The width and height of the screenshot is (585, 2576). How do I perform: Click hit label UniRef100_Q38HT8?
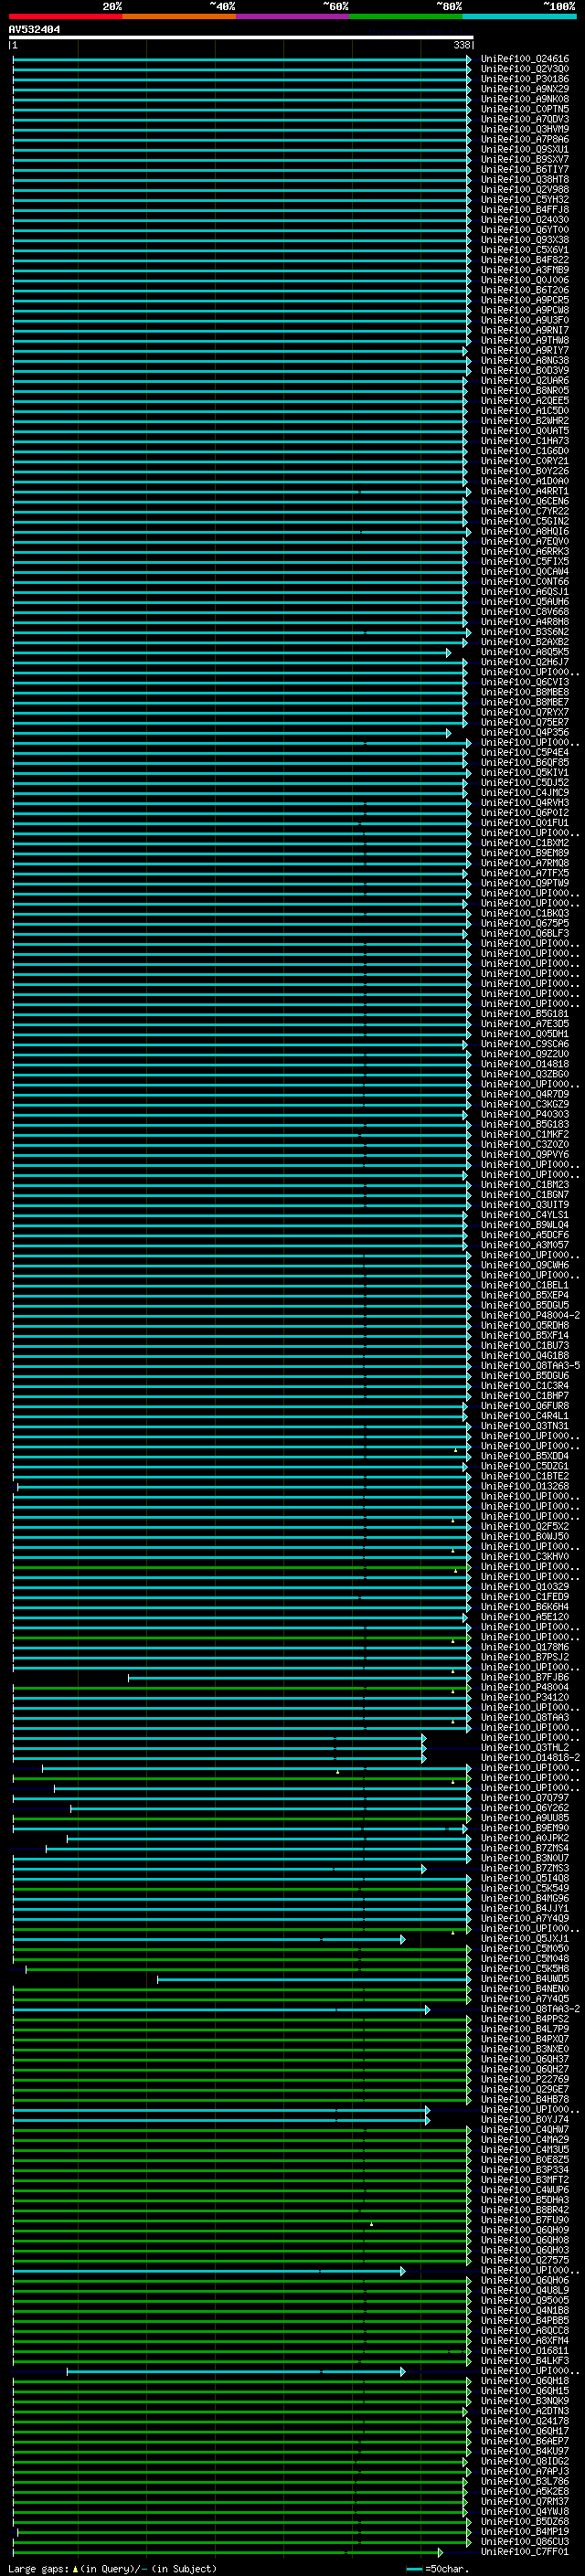tap(525, 179)
